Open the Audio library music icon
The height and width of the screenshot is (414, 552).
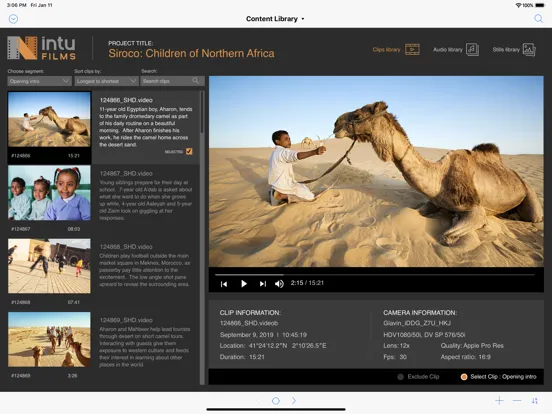(x=472, y=49)
